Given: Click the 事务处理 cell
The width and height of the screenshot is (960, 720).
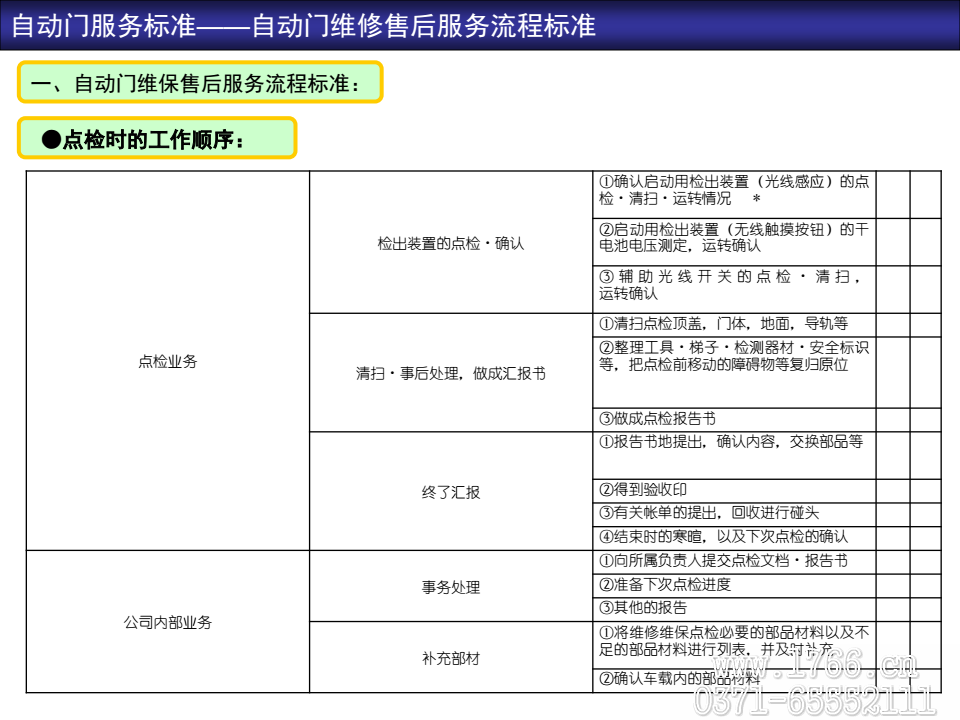Looking at the screenshot, I should (x=450, y=587).
